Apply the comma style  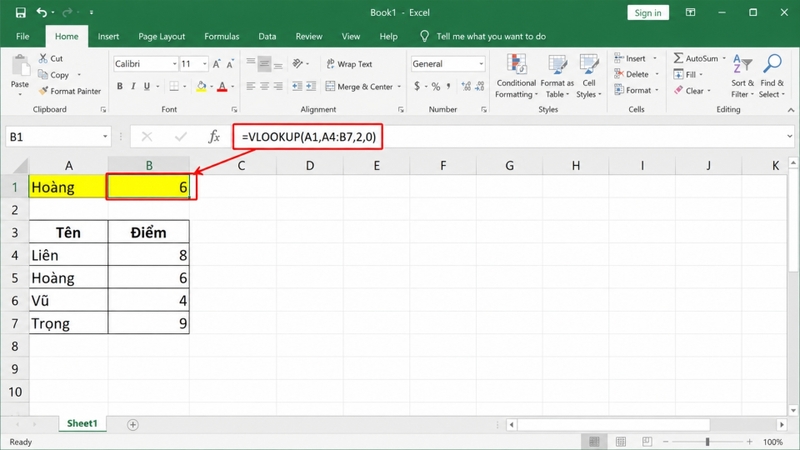pyautogui.click(x=449, y=87)
